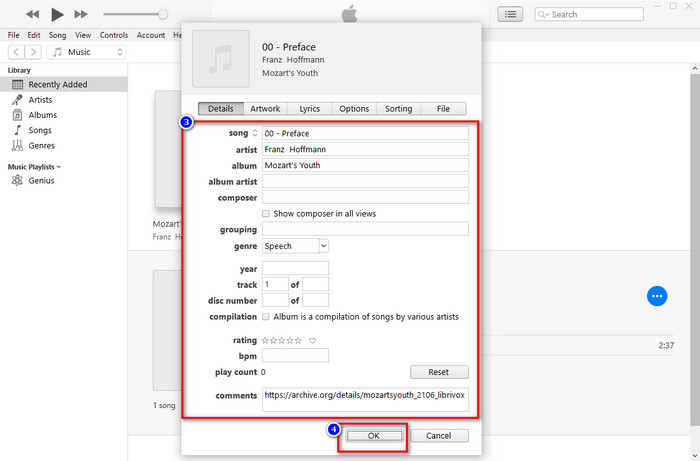Viewport: 700px width, 461px height.
Task: Click into the composer field
Action: tap(365, 197)
